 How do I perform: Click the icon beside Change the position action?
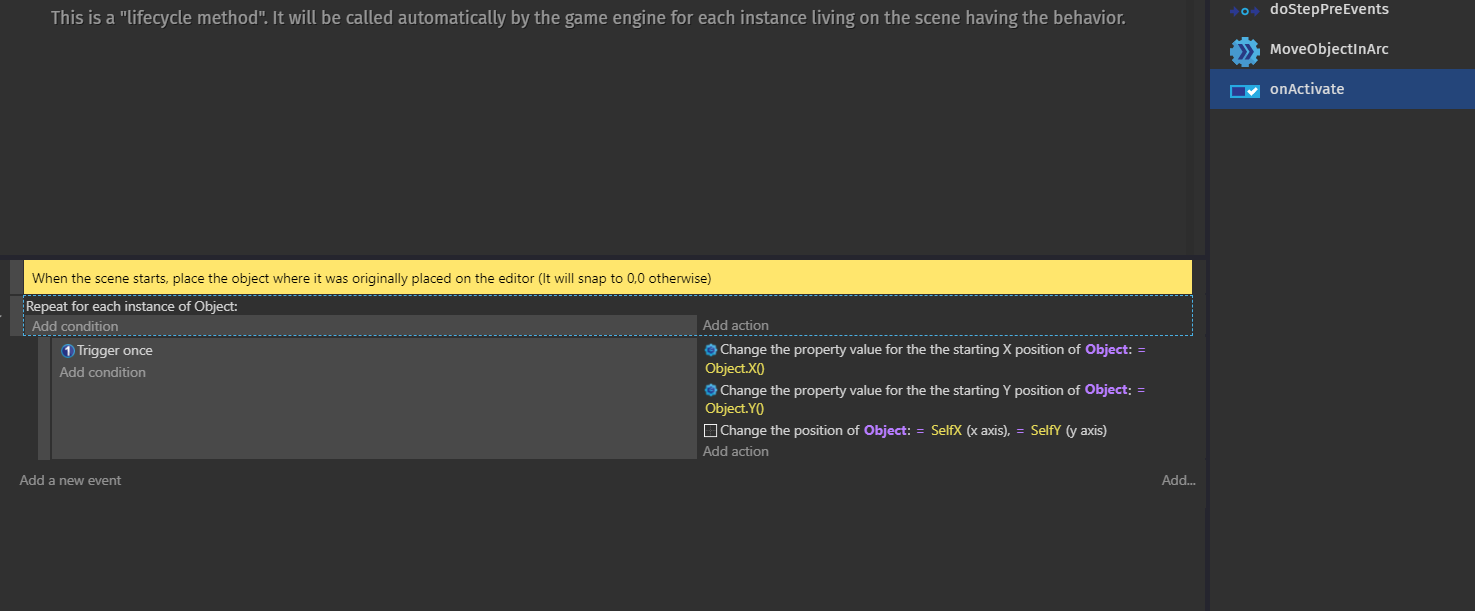pyautogui.click(x=711, y=431)
